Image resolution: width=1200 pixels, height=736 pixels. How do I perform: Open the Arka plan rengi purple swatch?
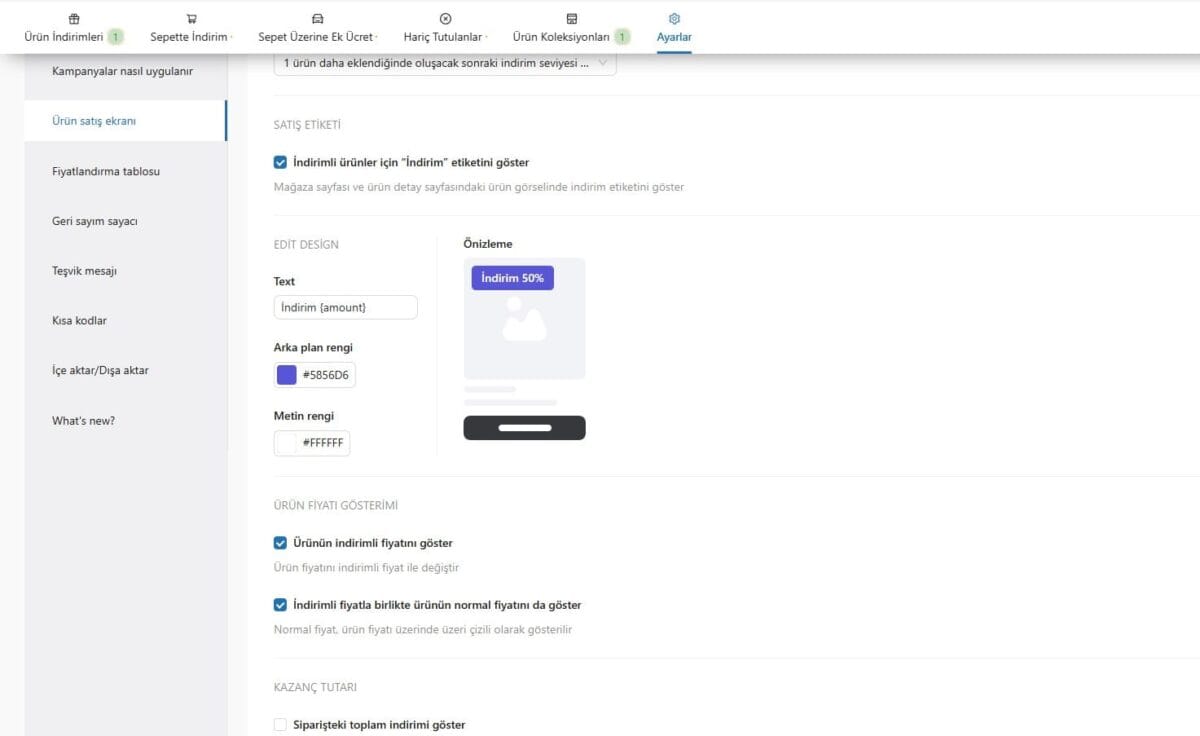click(287, 375)
